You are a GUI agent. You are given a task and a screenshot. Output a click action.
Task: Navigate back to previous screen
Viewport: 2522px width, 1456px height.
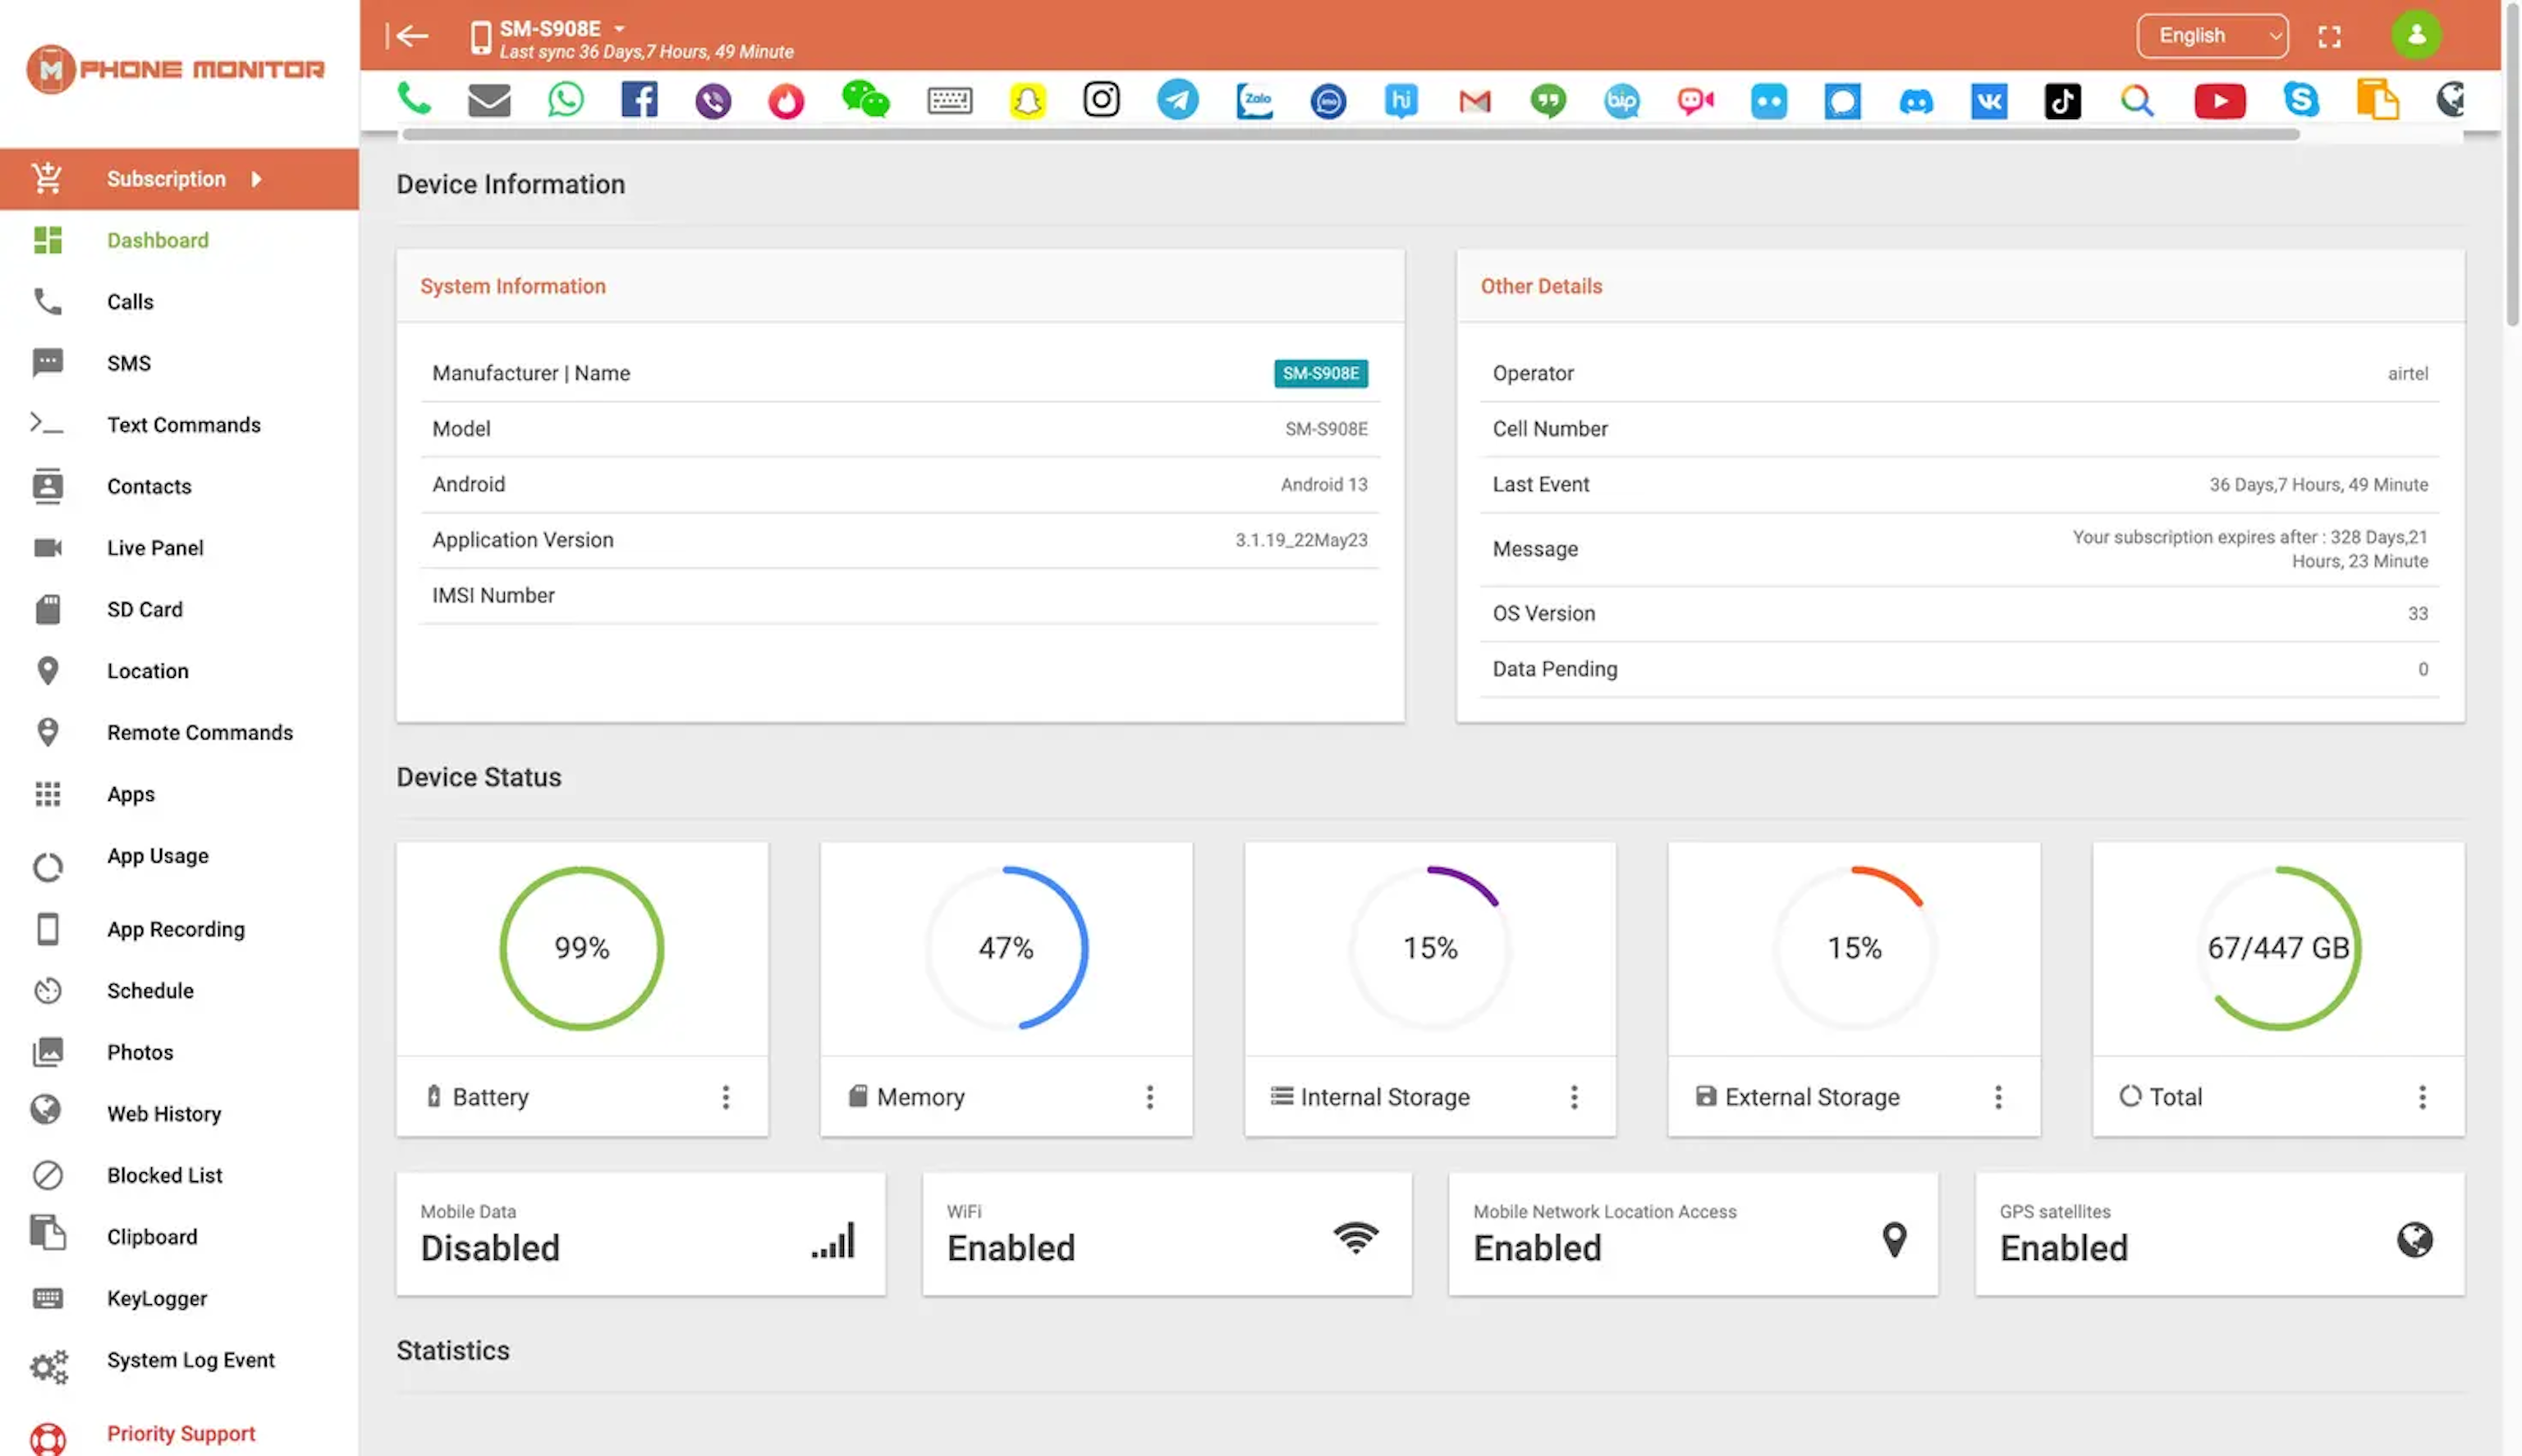pos(409,34)
